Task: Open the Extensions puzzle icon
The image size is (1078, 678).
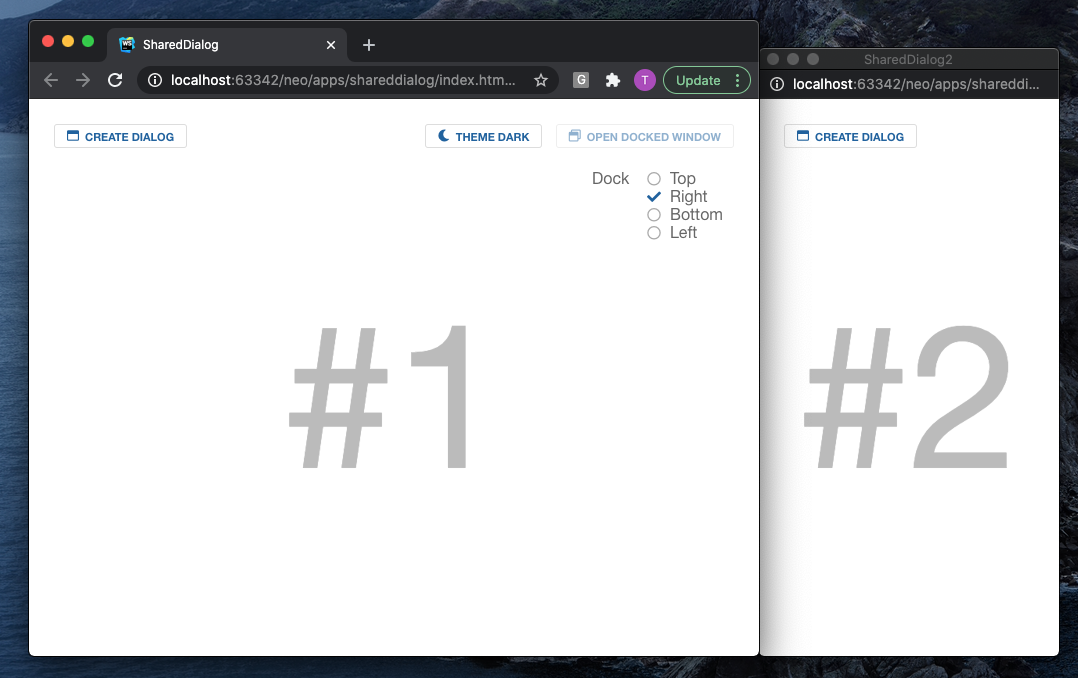Action: [613, 80]
